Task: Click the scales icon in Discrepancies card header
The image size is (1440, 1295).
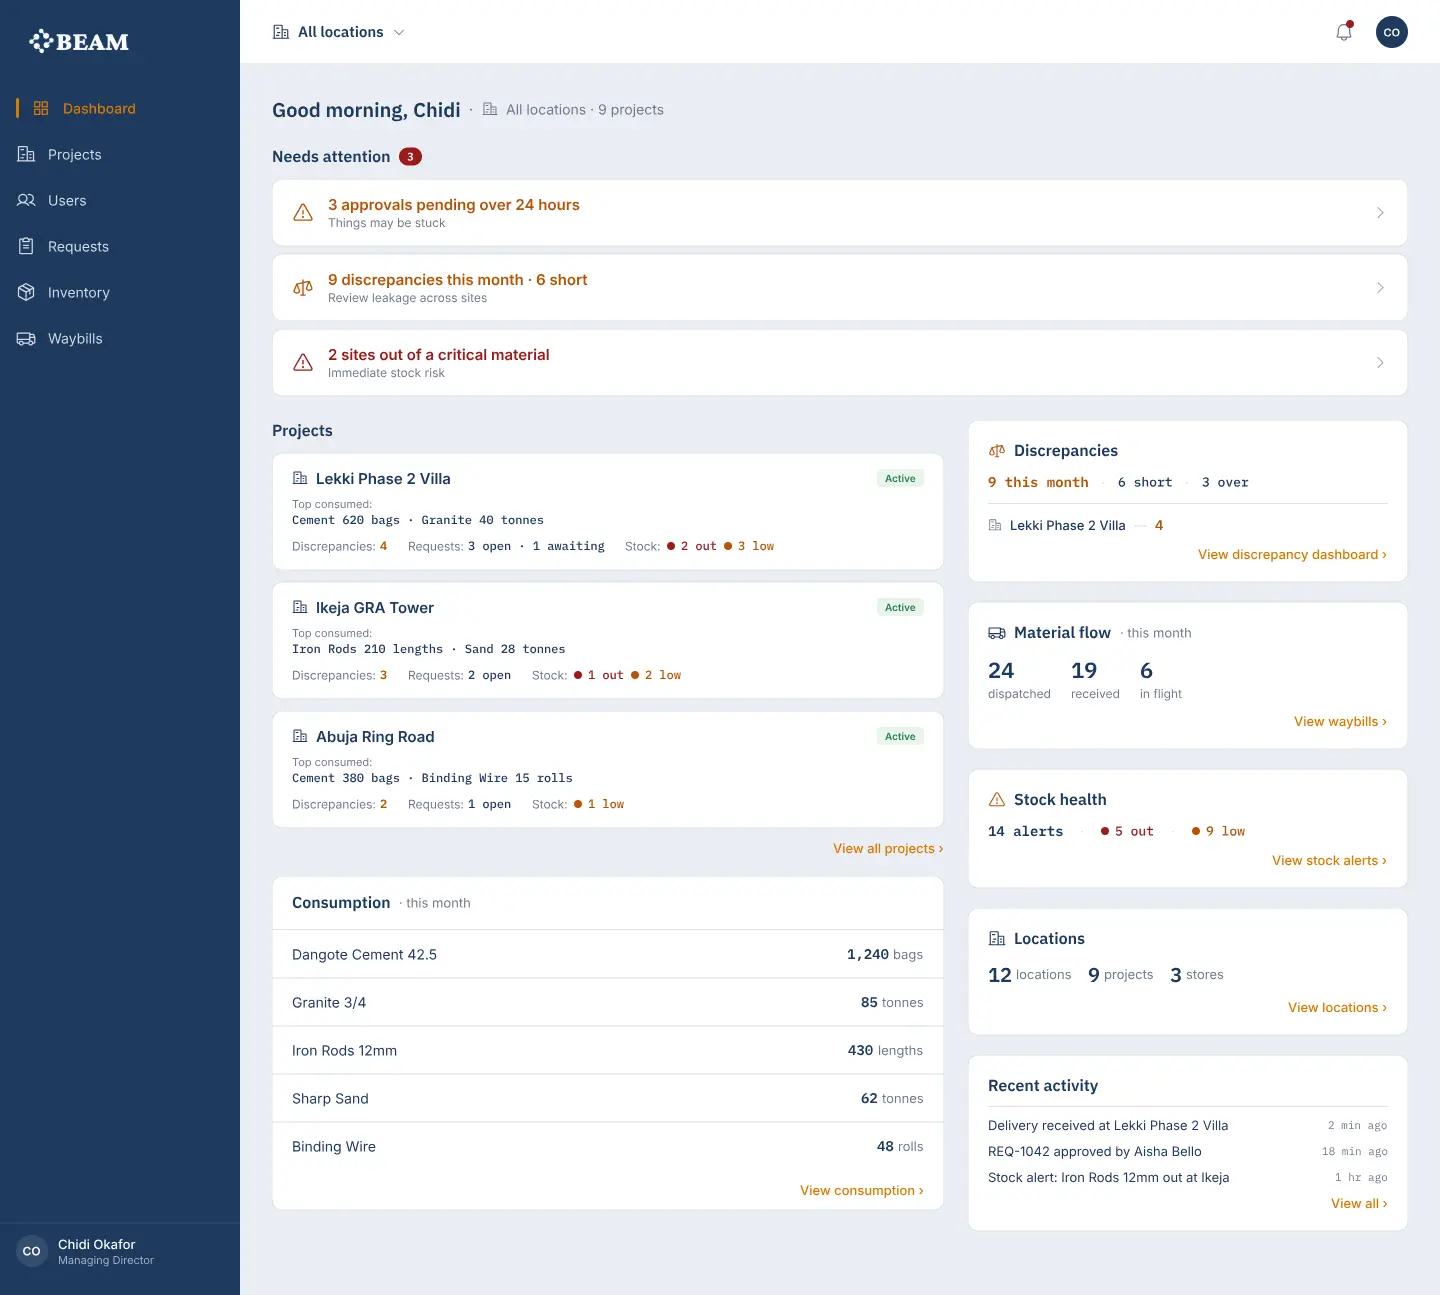Action: click(997, 451)
